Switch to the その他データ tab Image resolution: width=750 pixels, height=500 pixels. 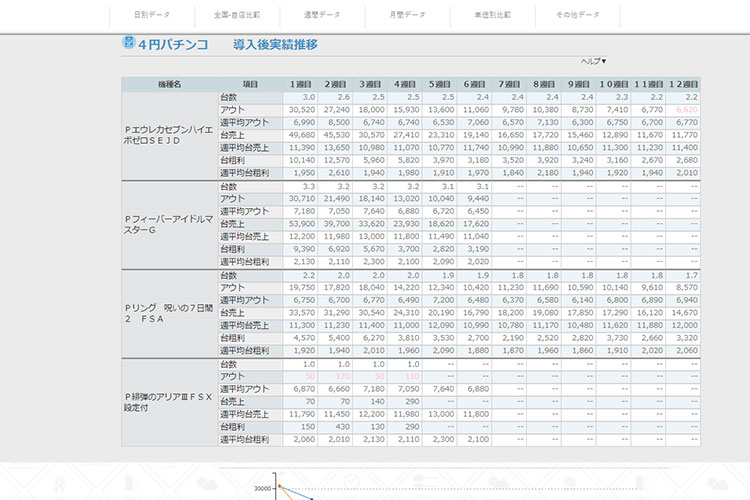[x=578, y=15]
